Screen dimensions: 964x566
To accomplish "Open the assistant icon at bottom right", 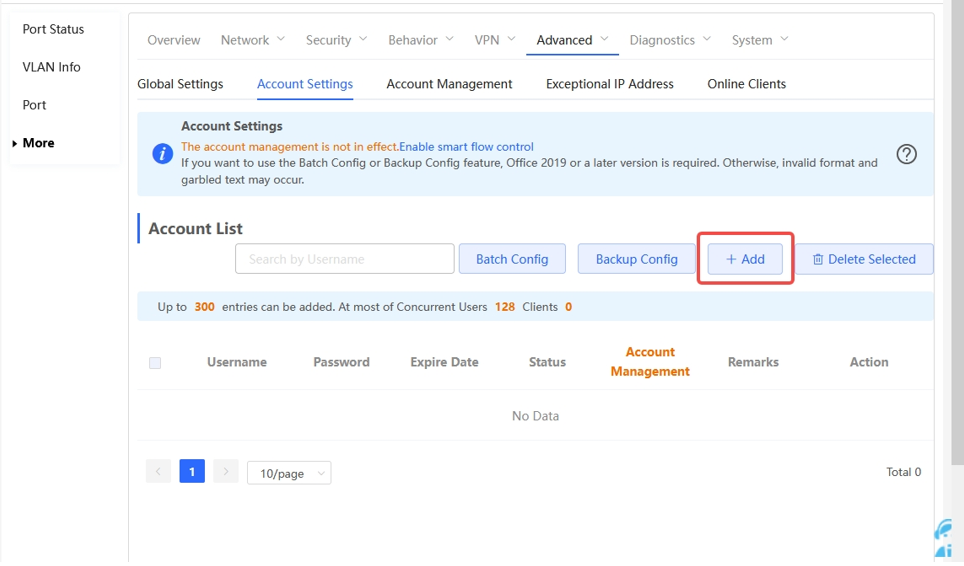I will coord(944,538).
